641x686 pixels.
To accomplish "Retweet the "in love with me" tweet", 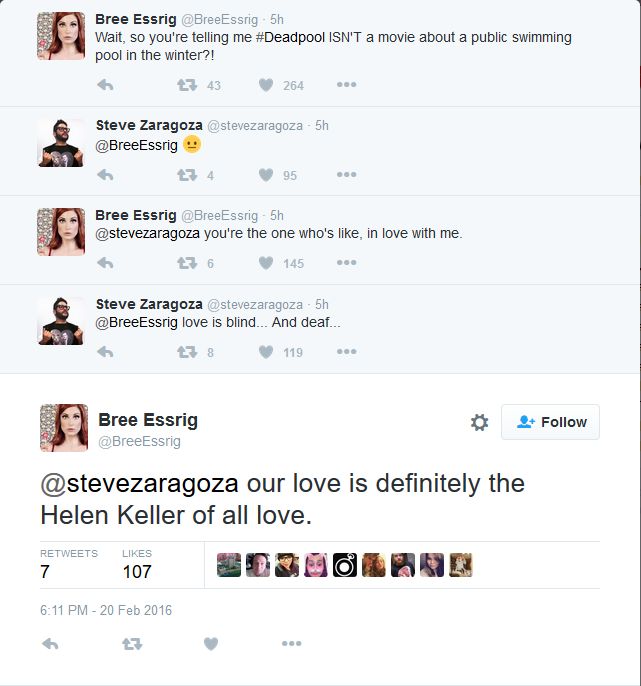I will pos(187,263).
